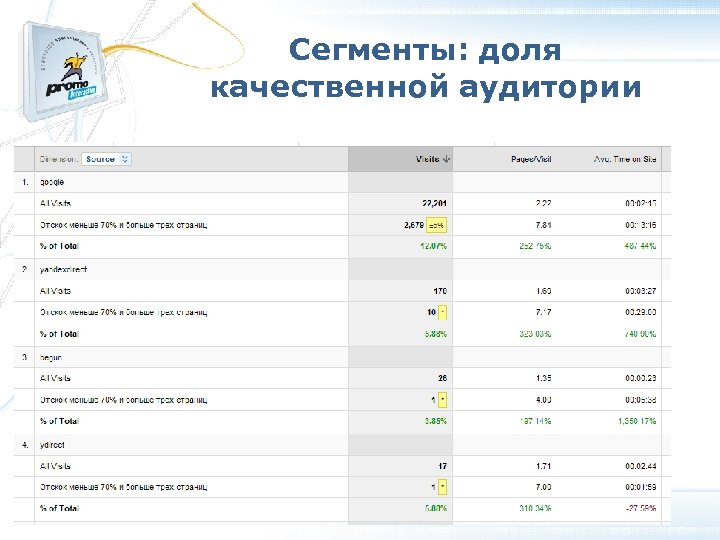Screen dimensions: 720x540
Task: Select ydirect pages per visit 7.00
Action: click(543, 487)
